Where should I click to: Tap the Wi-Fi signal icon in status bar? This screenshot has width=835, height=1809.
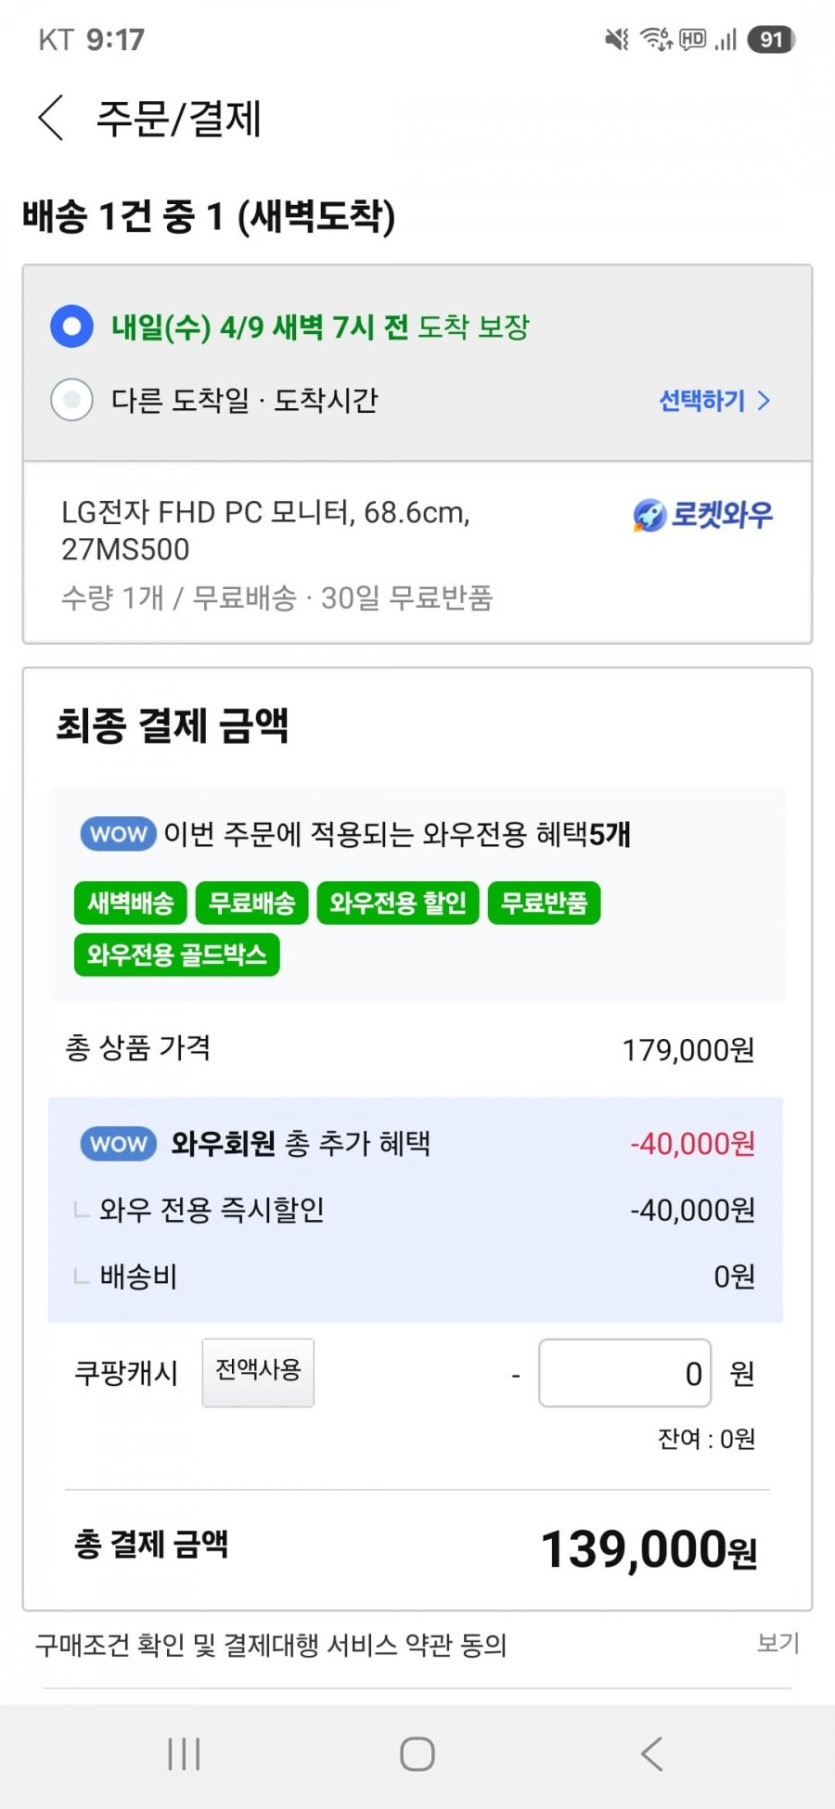pos(655,39)
